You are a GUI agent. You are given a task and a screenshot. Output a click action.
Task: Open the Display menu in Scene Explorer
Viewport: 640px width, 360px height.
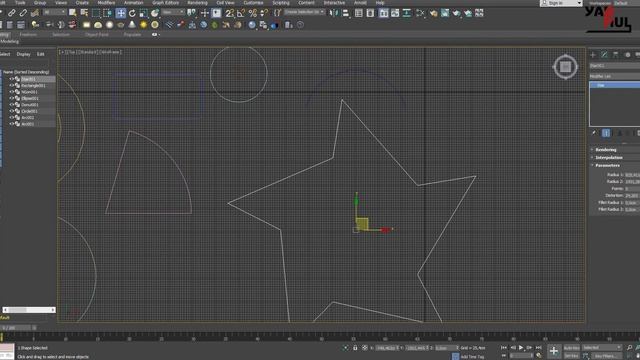click(x=23, y=54)
